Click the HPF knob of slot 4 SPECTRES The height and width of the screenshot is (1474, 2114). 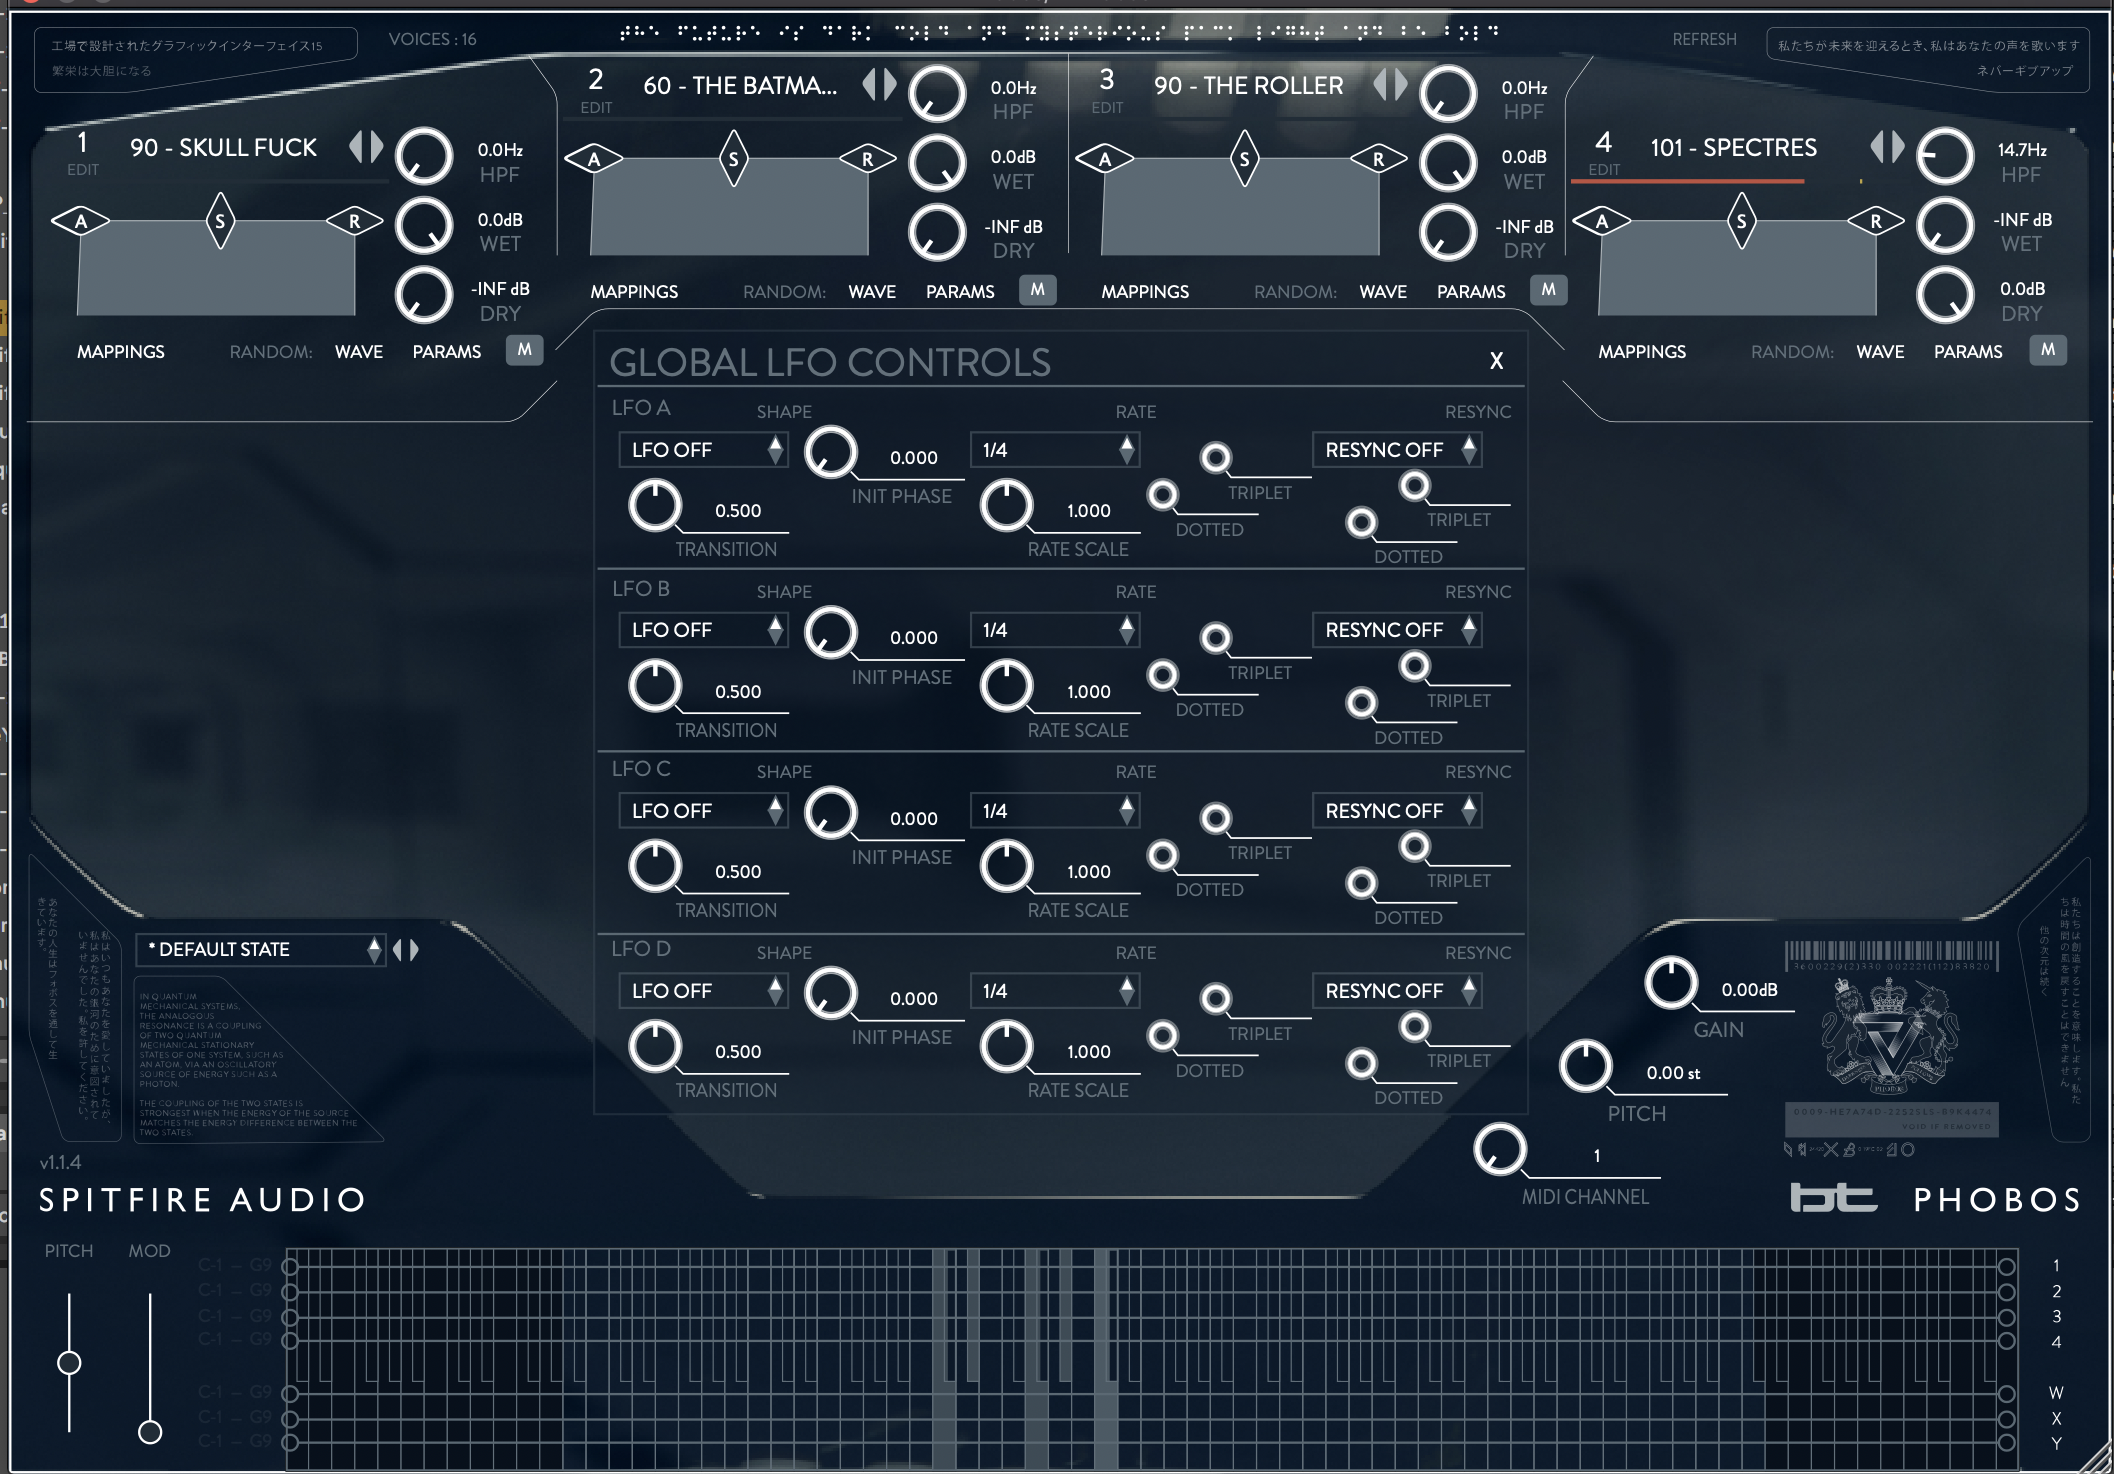pos(1945,157)
